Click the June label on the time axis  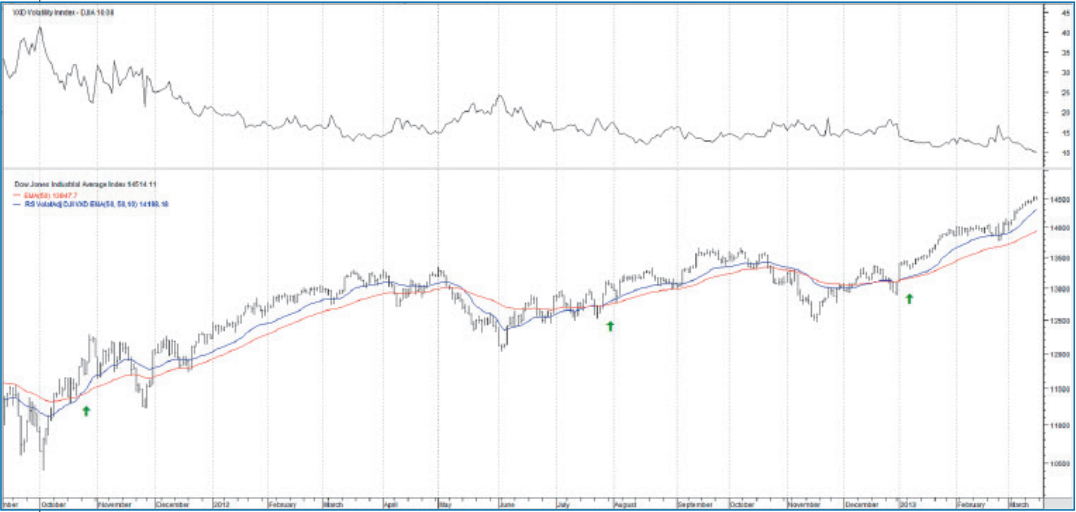tap(506, 505)
